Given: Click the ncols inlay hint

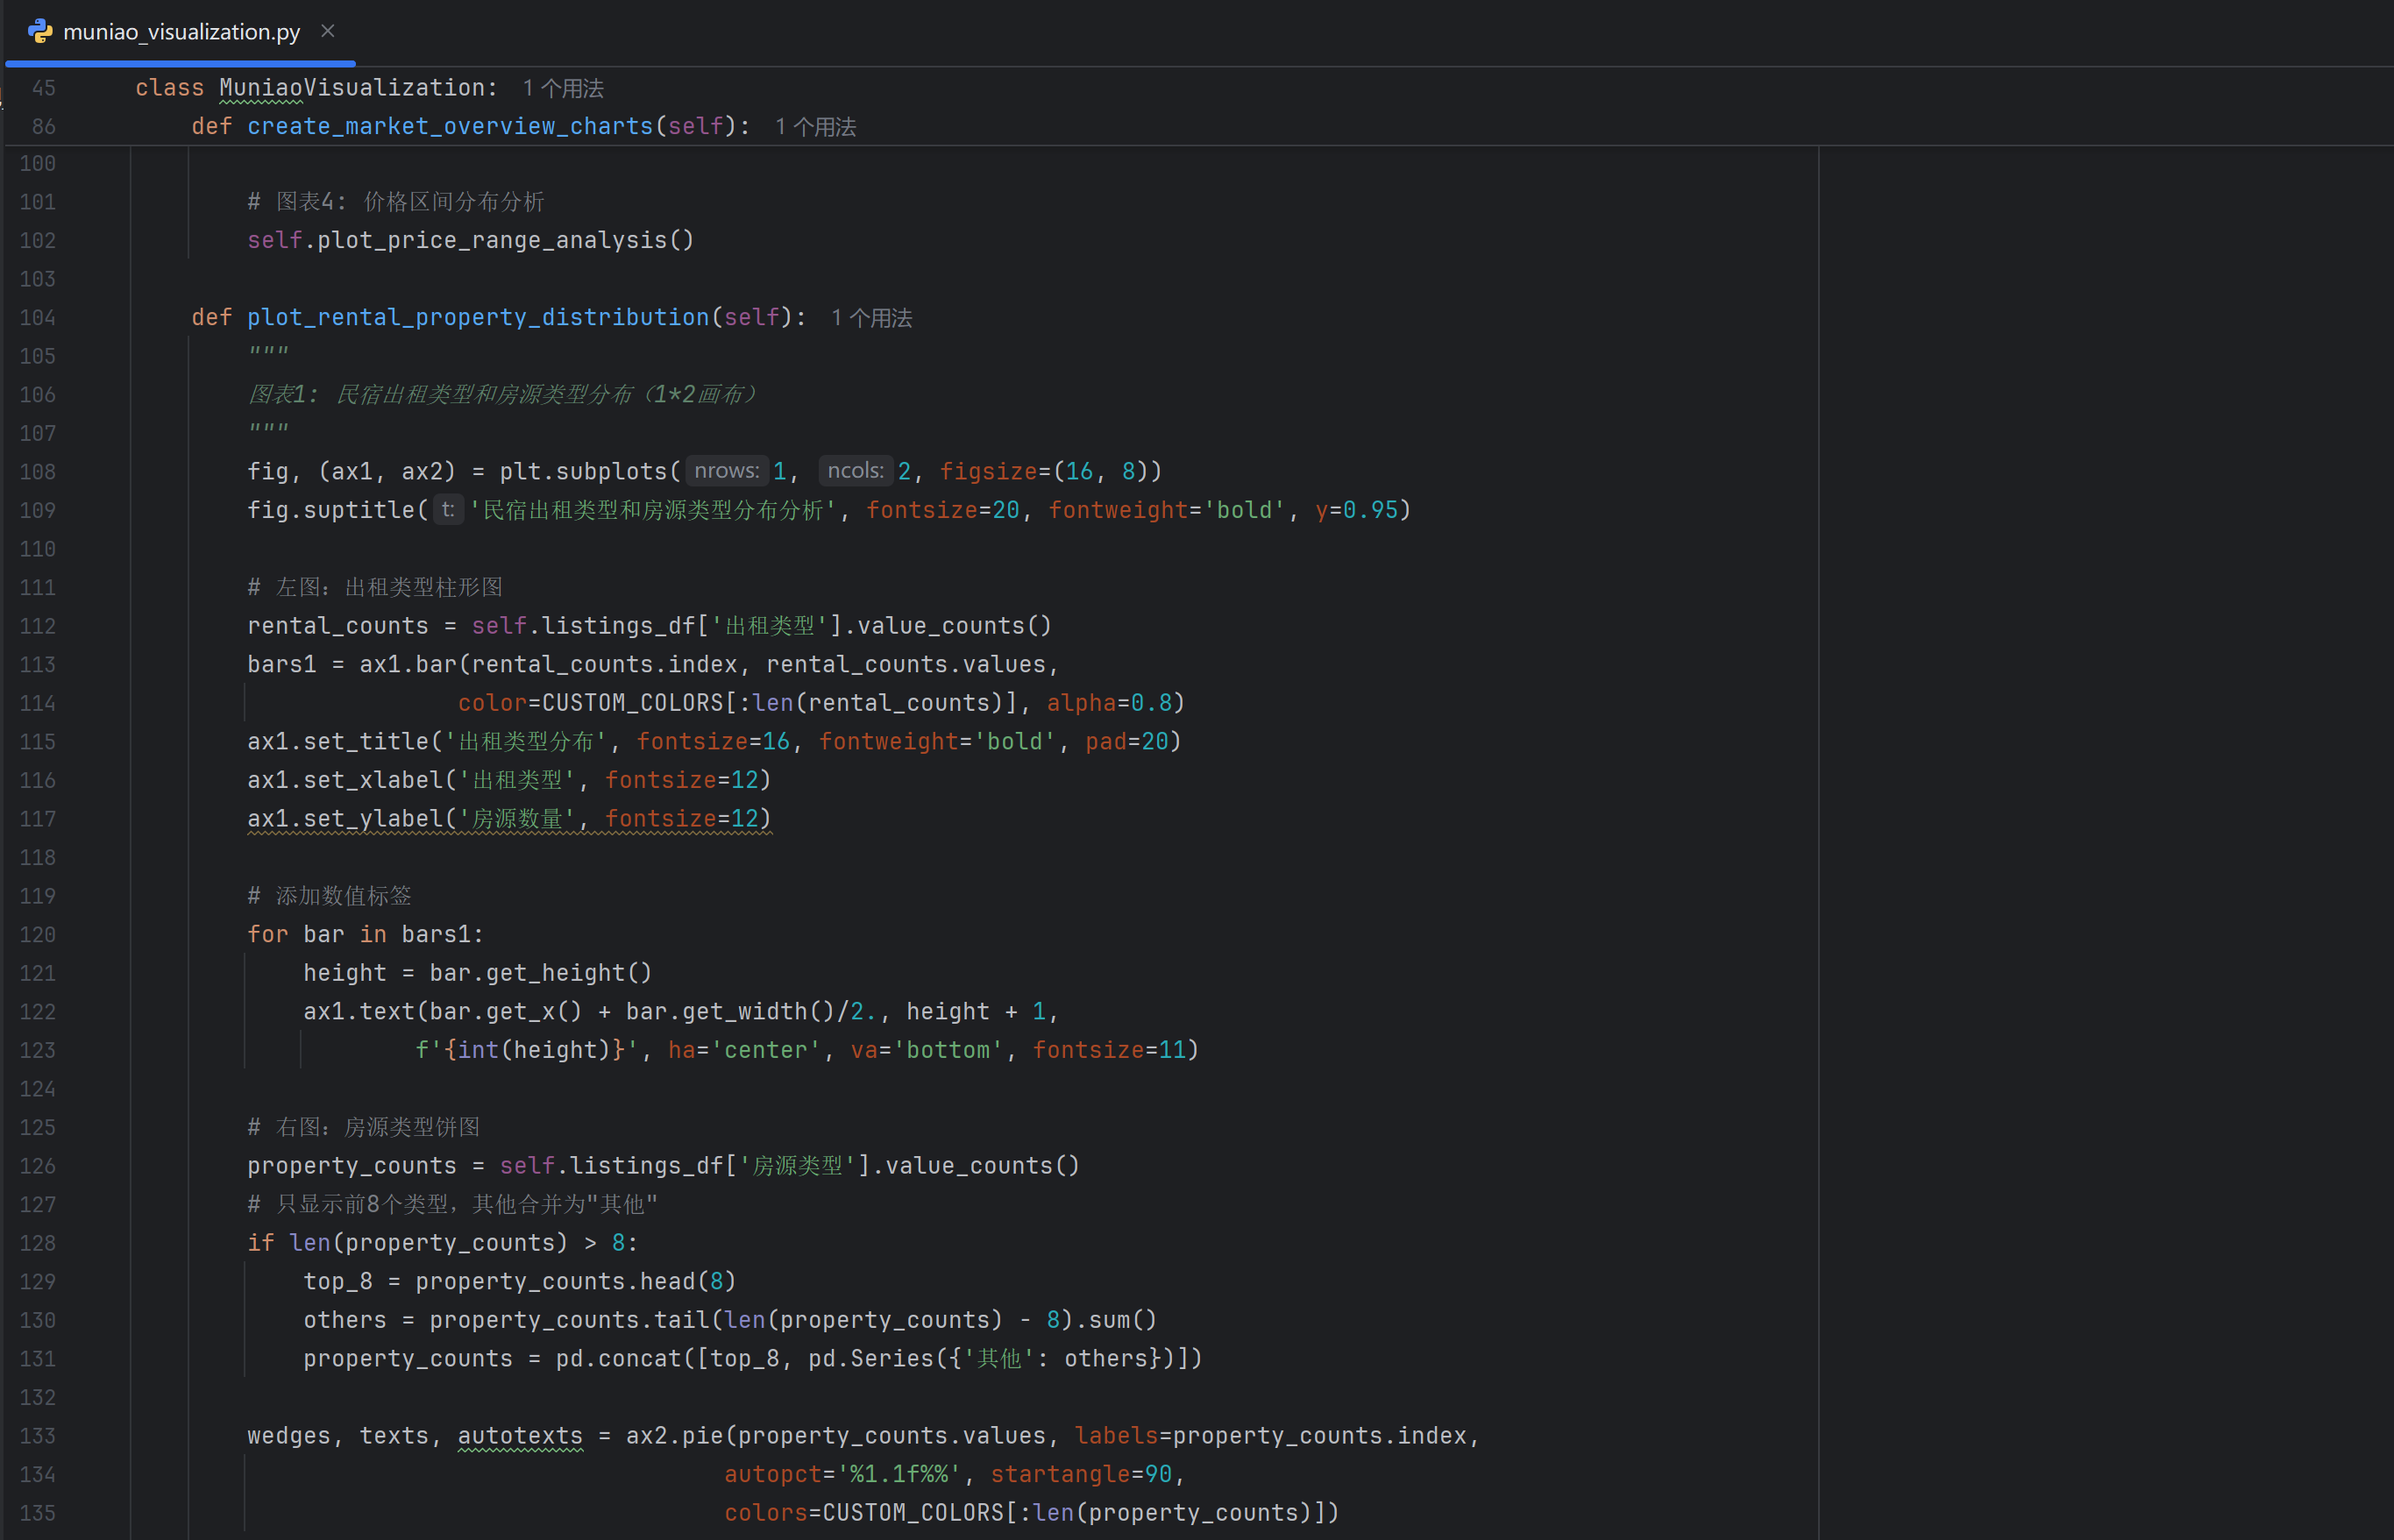Looking at the screenshot, I should [855, 471].
